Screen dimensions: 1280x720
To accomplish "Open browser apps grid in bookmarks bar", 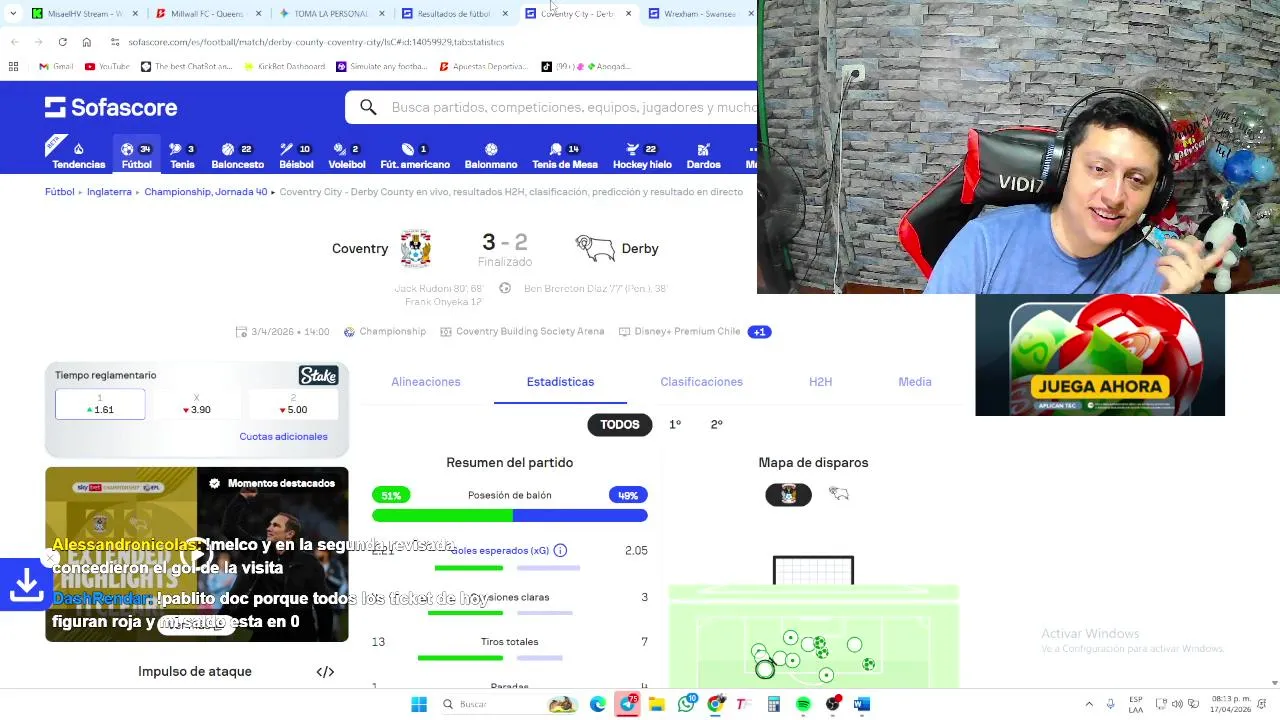I will click(x=13, y=66).
